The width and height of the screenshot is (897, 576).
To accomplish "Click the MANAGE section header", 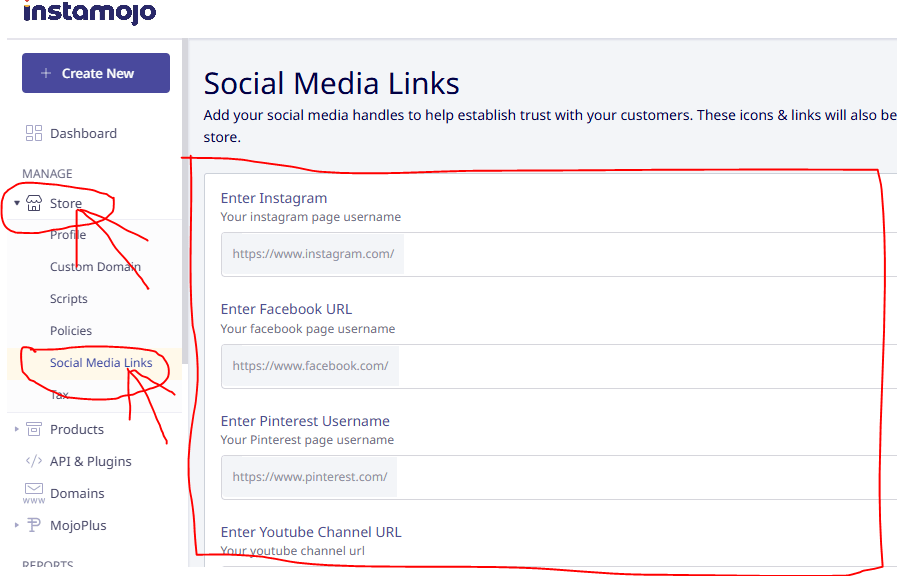I will click(47, 173).
